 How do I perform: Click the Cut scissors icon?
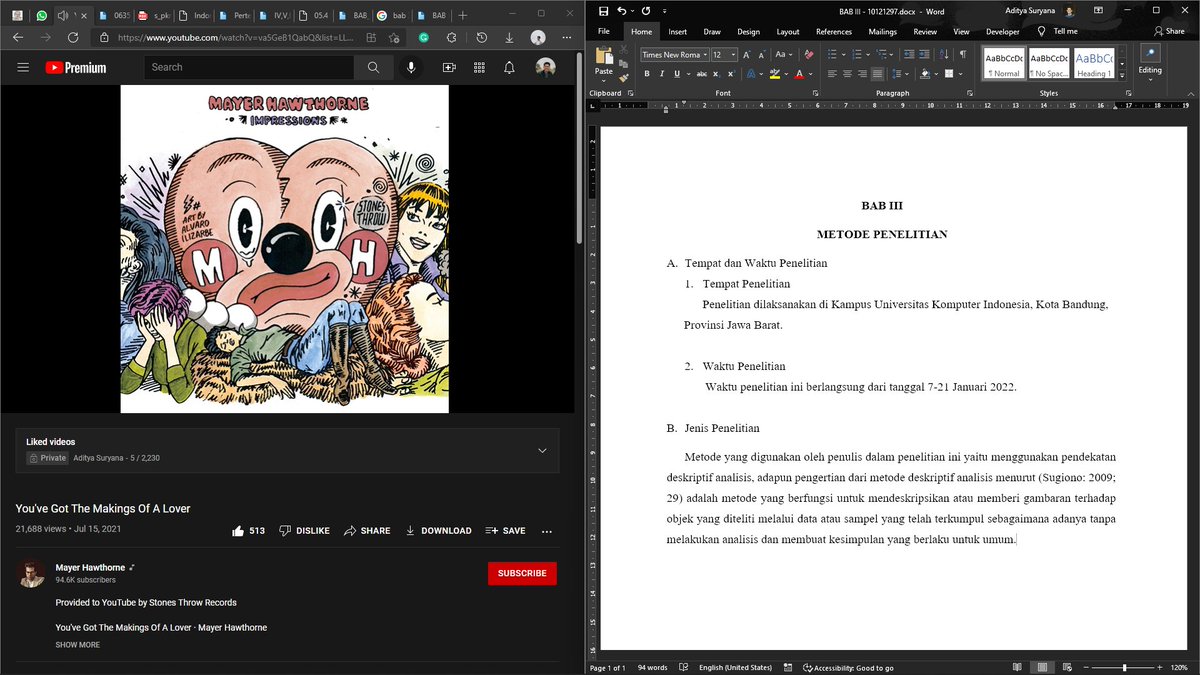pyautogui.click(x=623, y=50)
